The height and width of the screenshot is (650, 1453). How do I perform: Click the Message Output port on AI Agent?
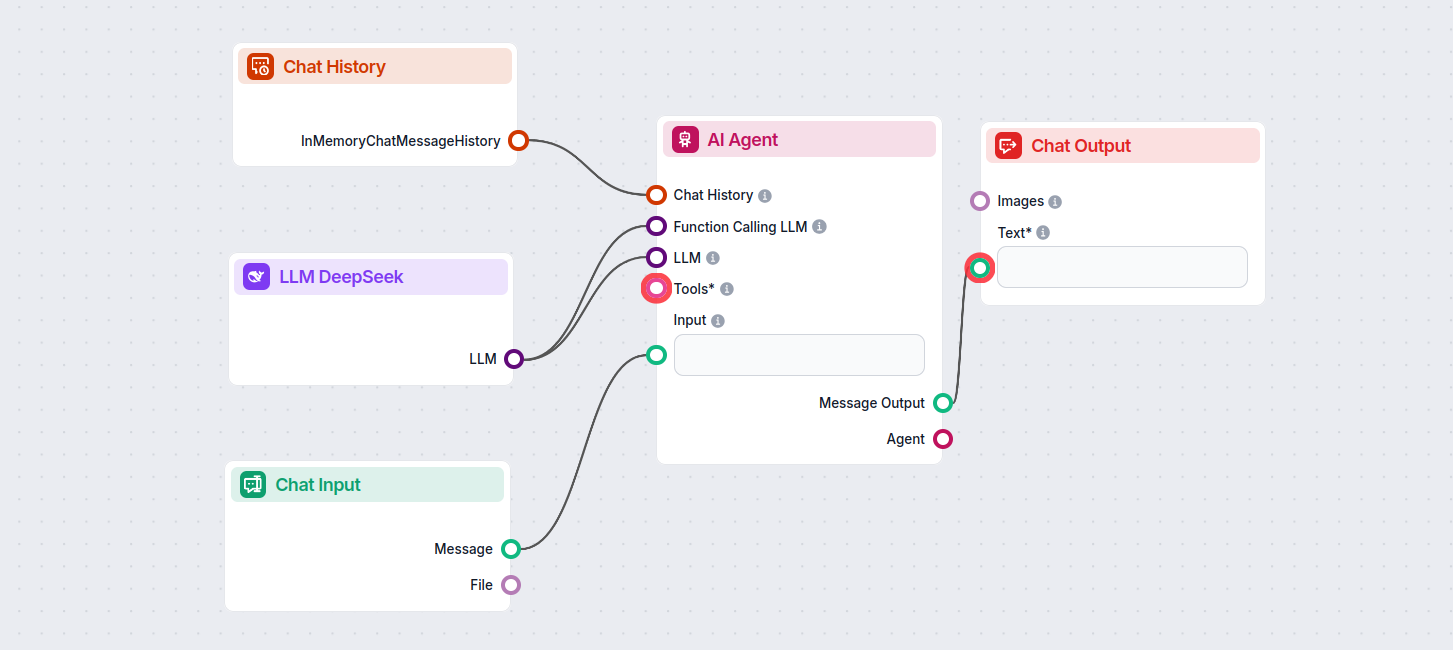point(943,403)
